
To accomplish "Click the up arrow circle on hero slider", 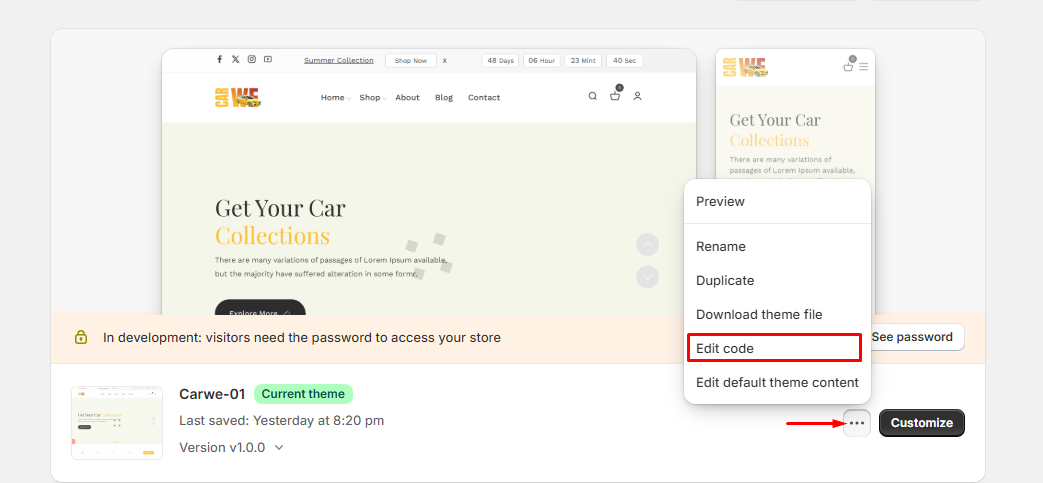I will click(x=648, y=244).
